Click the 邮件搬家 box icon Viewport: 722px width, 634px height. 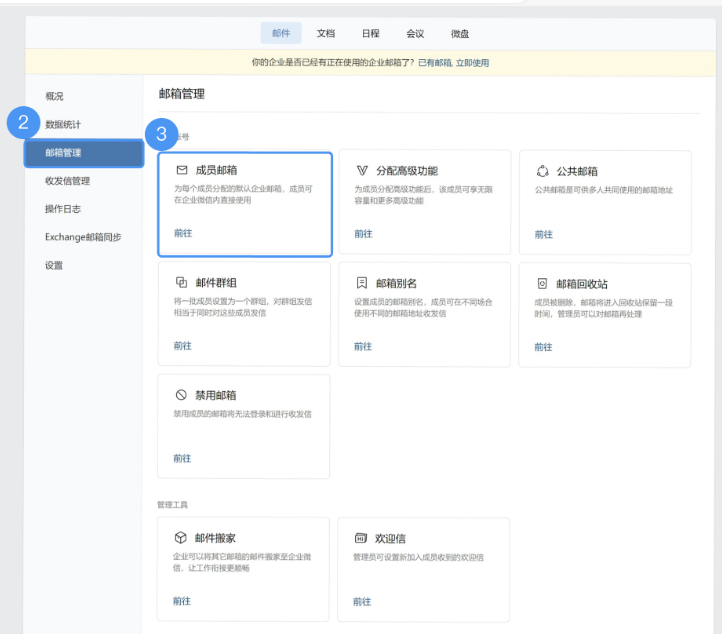181,538
